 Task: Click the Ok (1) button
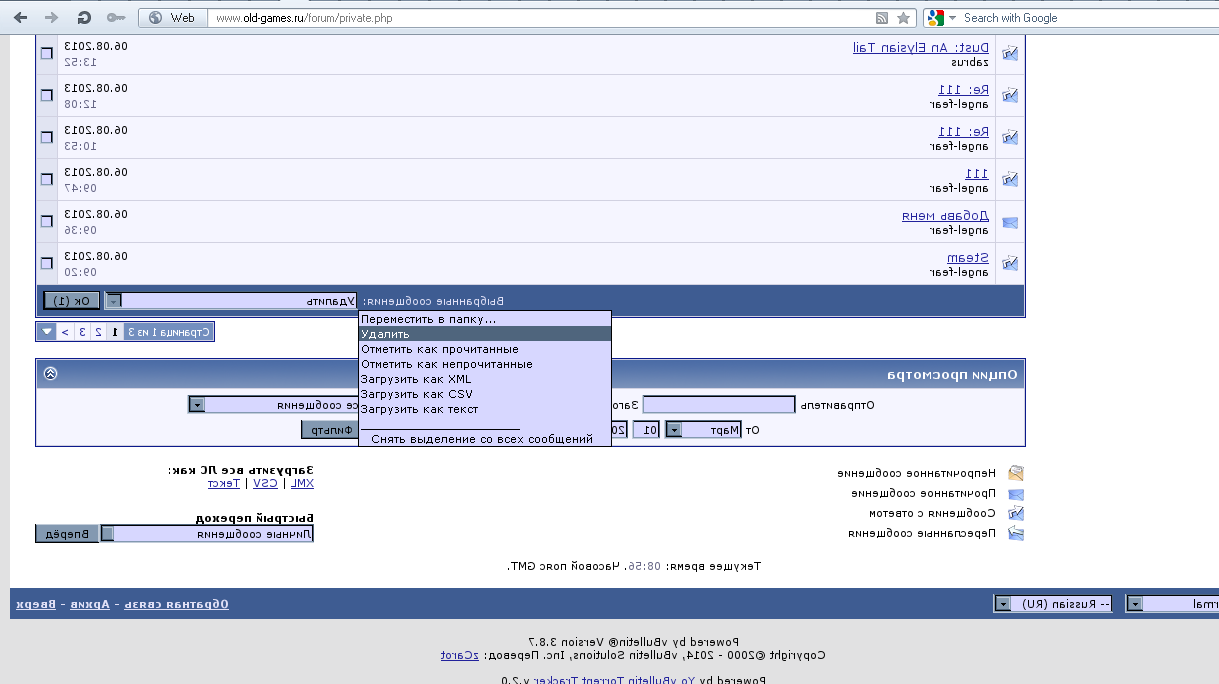(x=72, y=300)
